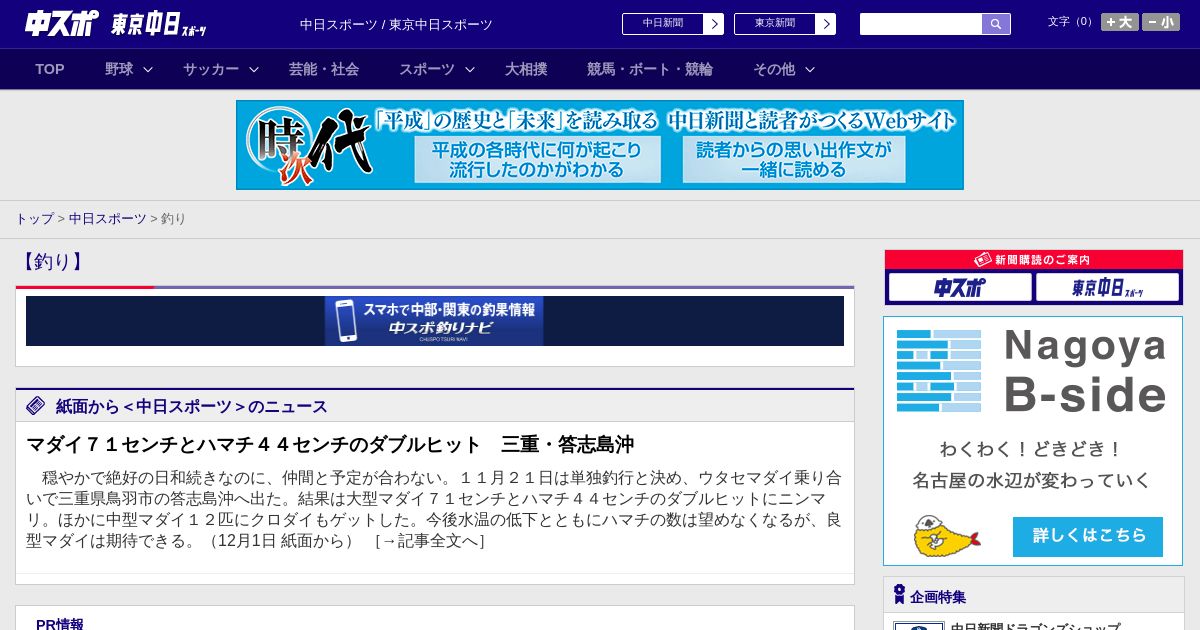Increase text size with ＋大 button

point(1119,22)
